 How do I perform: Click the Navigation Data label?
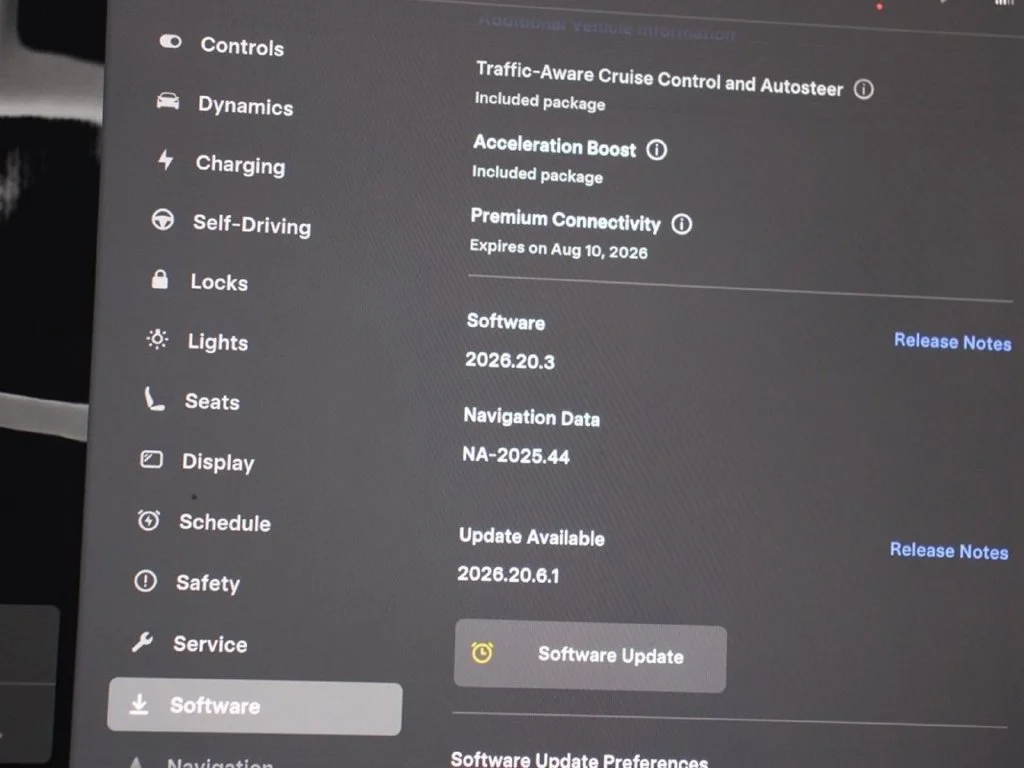pyautogui.click(x=532, y=417)
